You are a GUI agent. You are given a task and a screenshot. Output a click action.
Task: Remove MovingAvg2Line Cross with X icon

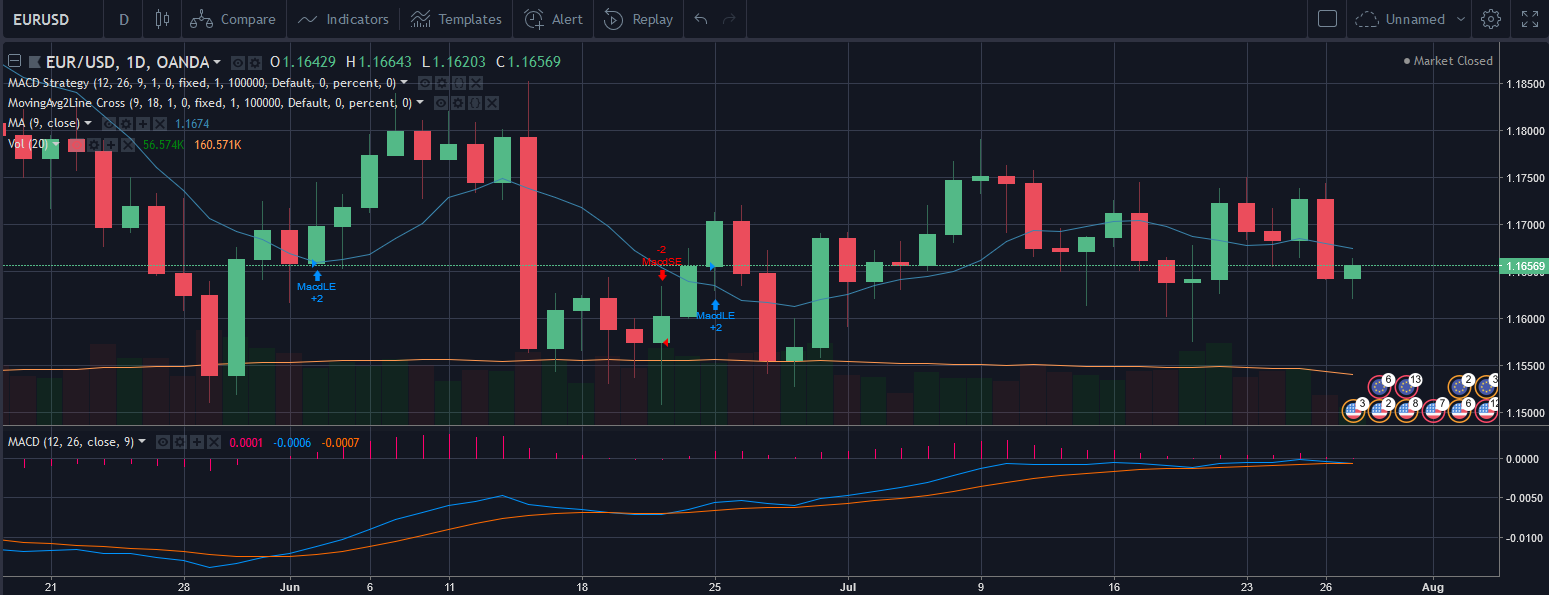492,103
